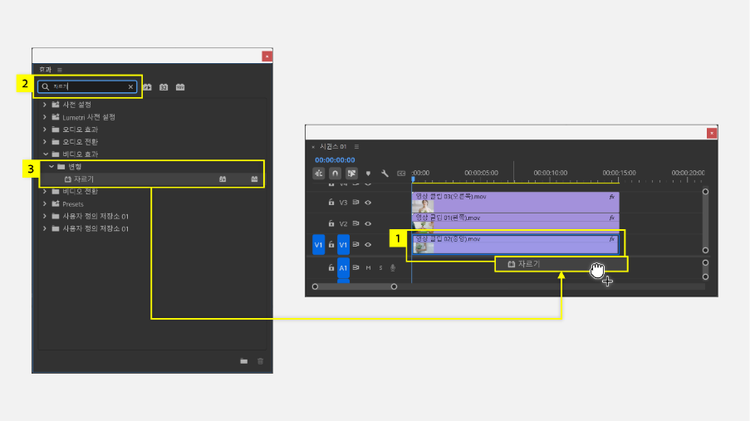Toggle lock on V1 track
This screenshot has width=750, height=421.
(331, 244)
